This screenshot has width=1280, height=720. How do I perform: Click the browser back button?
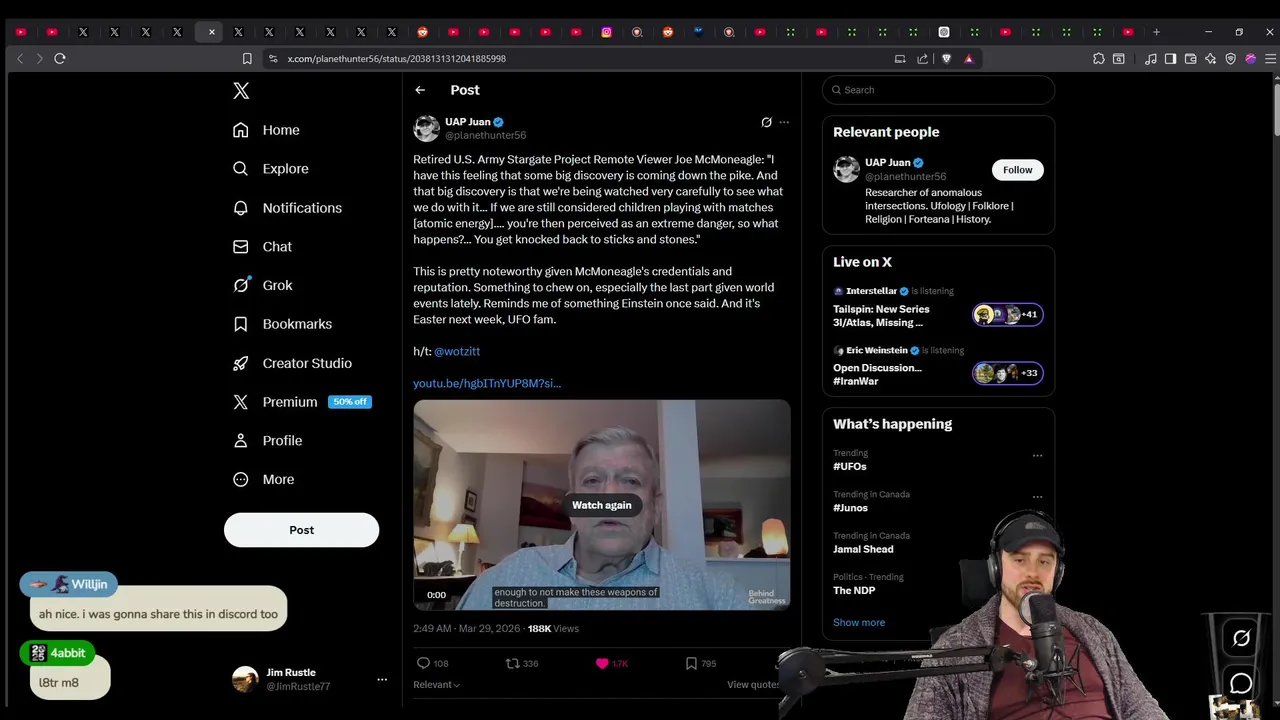pyautogui.click(x=20, y=59)
